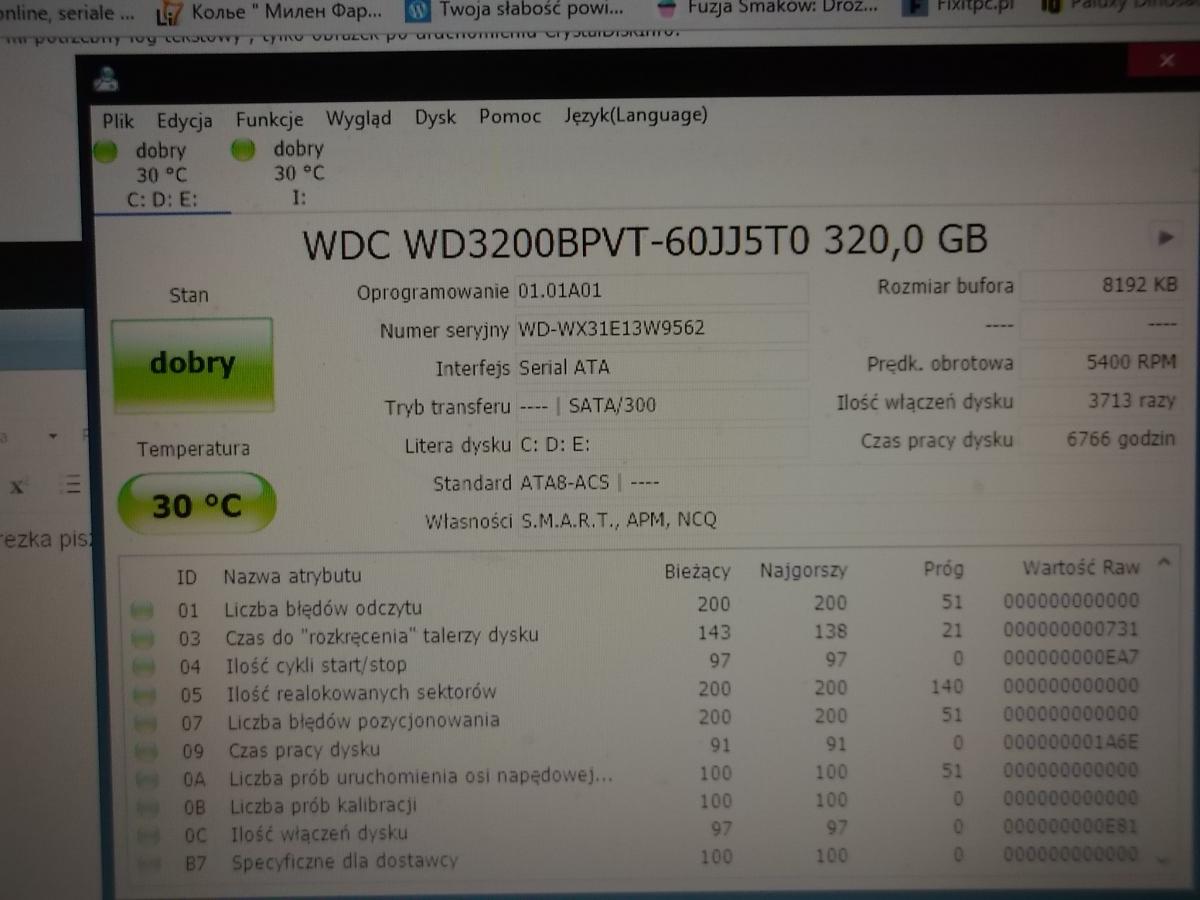This screenshot has width=1200, height=900.
Task: Select the 'Czas do "rozkręcenia" talerzy dysku' attribute
Action: point(382,635)
